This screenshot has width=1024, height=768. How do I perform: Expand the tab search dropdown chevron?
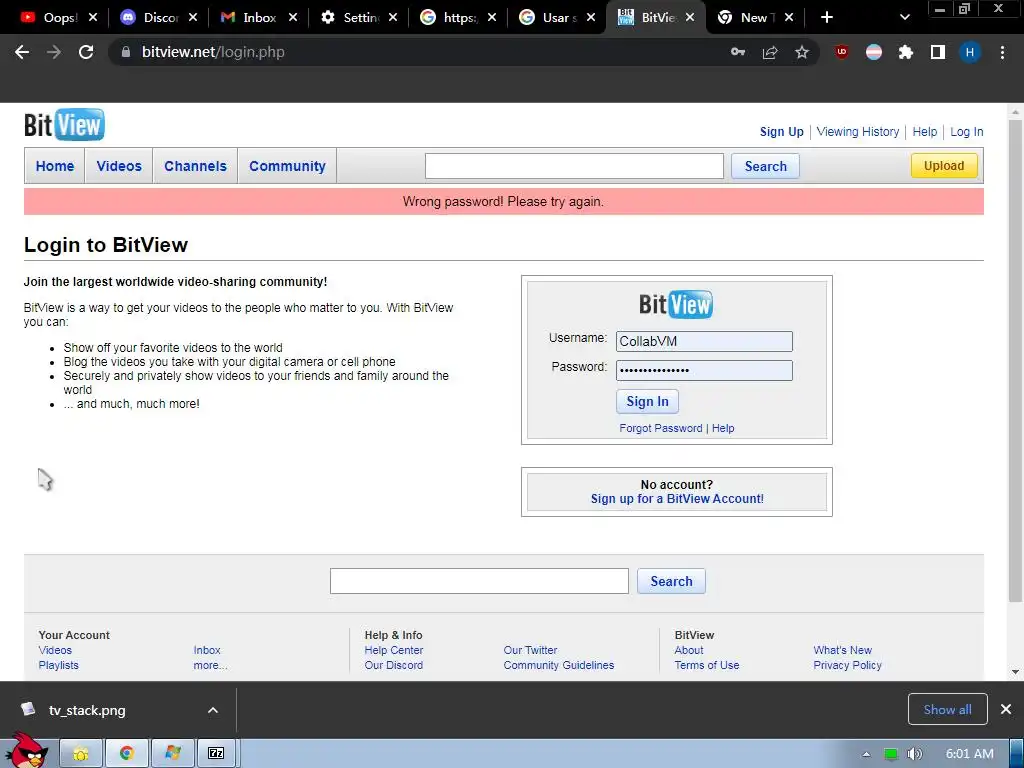[x=904, y=18]
